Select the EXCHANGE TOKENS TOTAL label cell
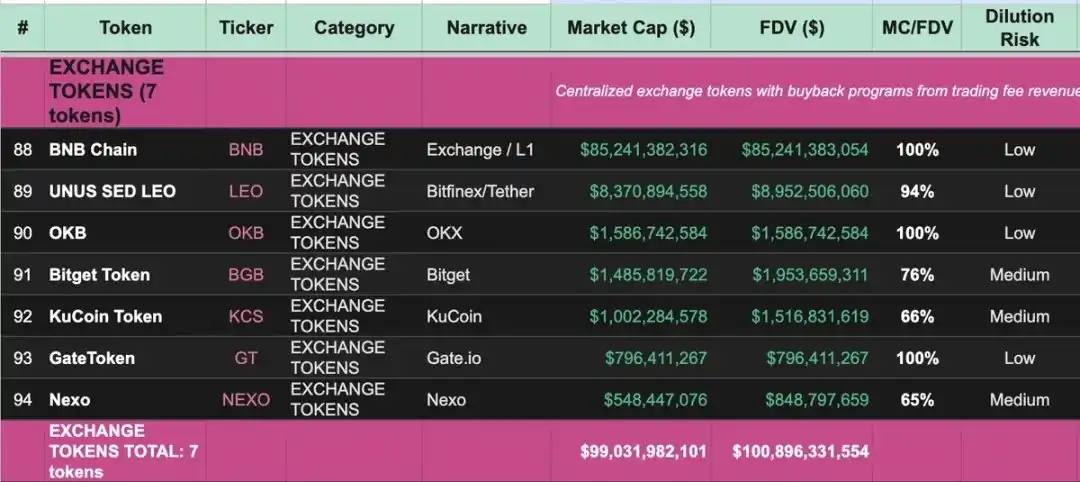The width and height of the screenshot is (1080, 482). [125, 451]
